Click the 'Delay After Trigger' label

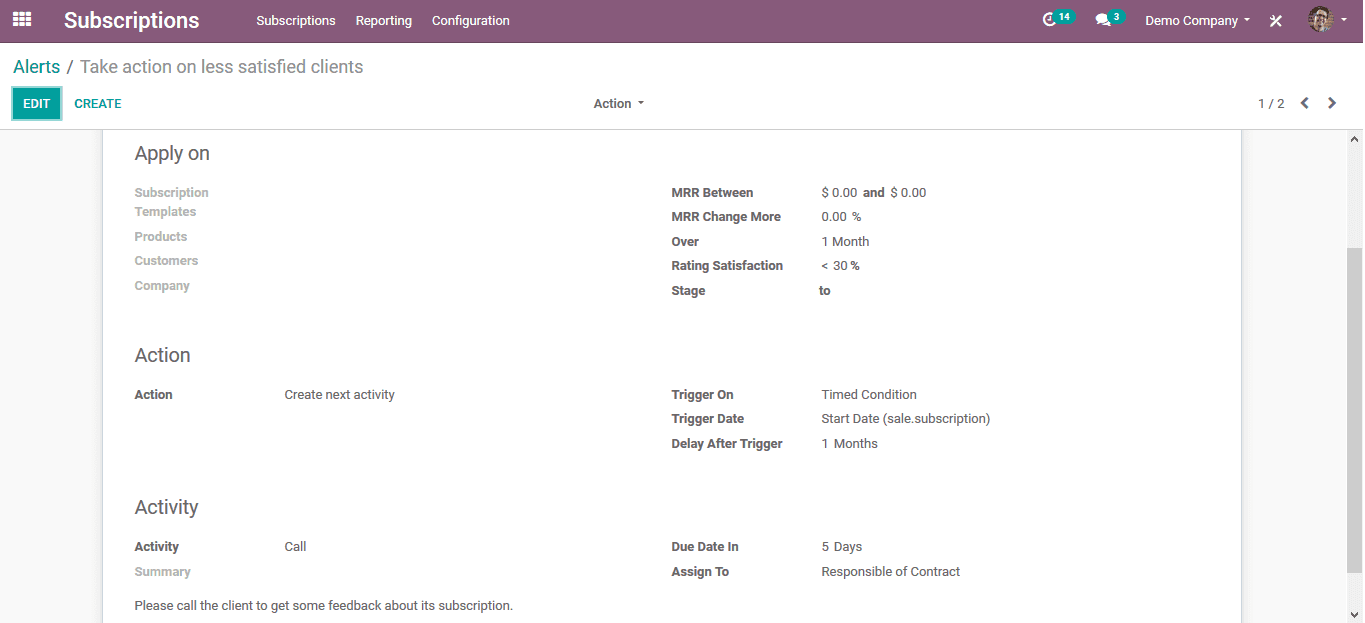coord(727,444)
